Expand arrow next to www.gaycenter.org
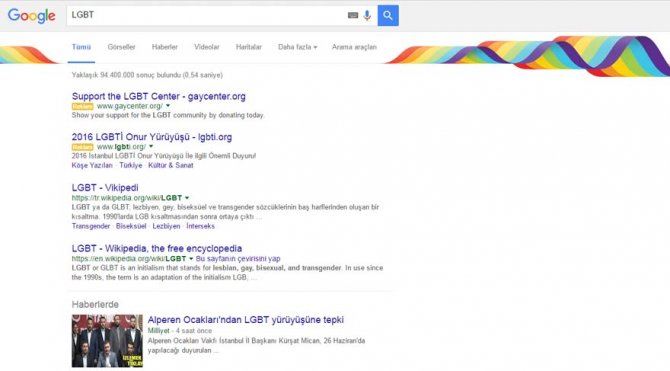This screenshot has height=371, width=670. tap(168, 106)
